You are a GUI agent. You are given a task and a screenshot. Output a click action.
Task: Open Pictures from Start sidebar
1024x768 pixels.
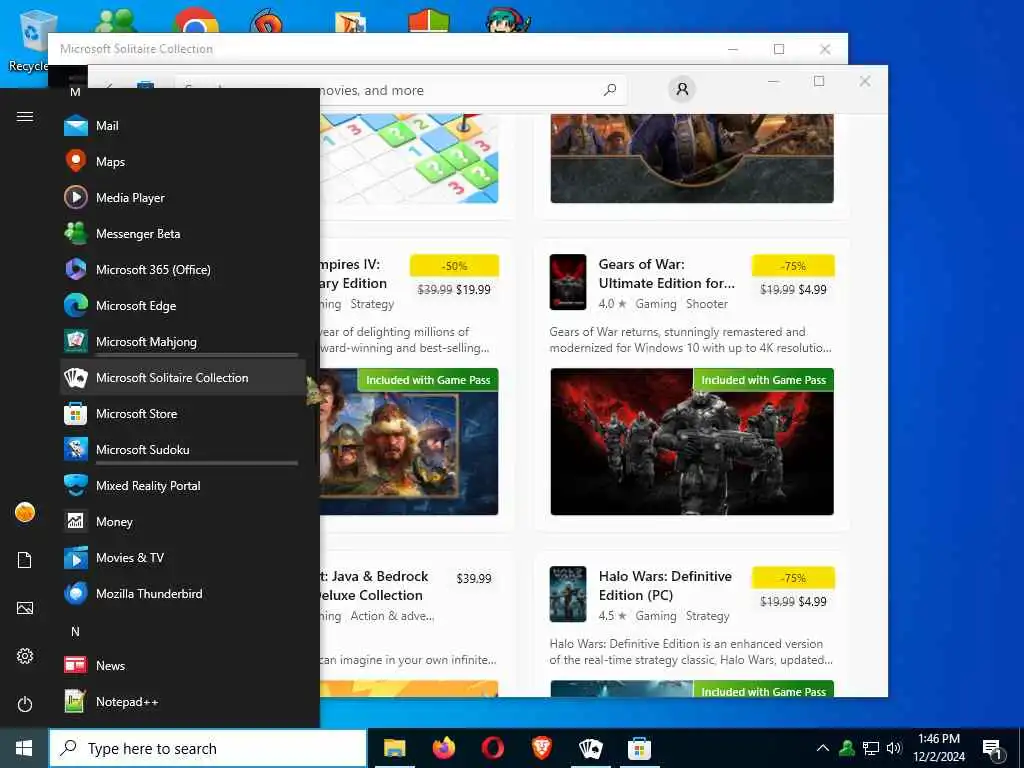pos(25,608)
